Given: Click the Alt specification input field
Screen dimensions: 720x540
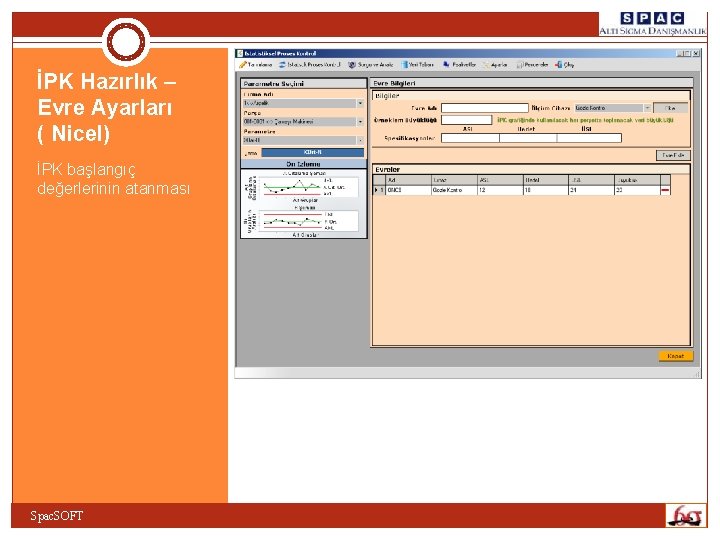Looking at the screenshot, I should coord(470,138).
